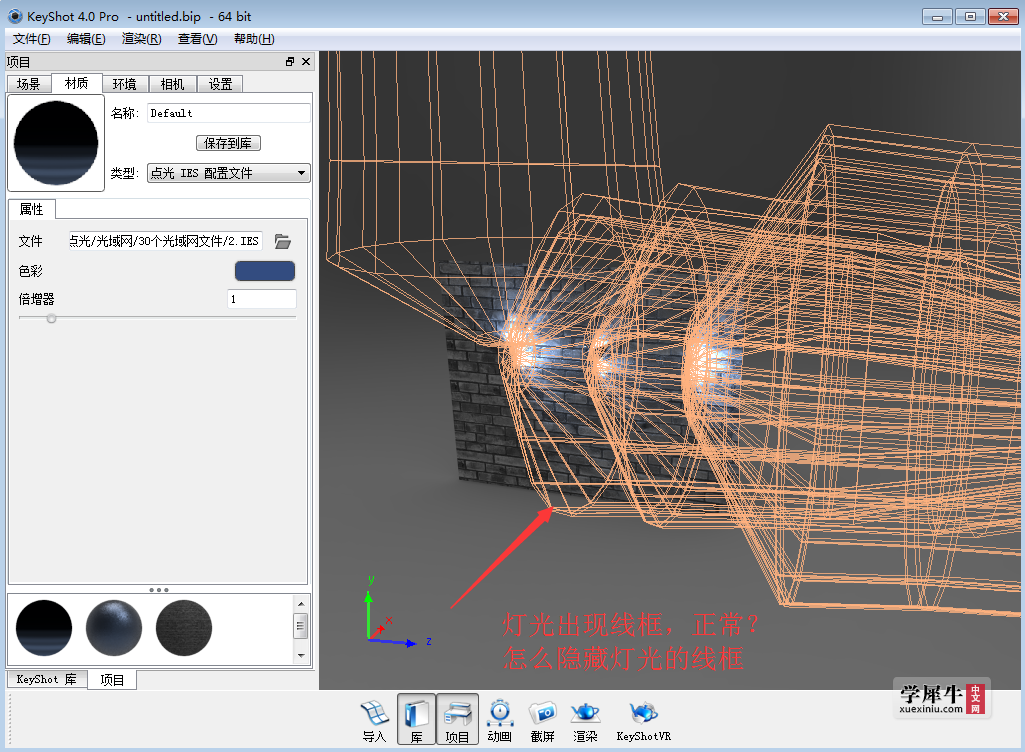Click the three-dot panel splitter handle
Image resolution: width=1025 pixels, height=752 pixels.
pos(159,590)
